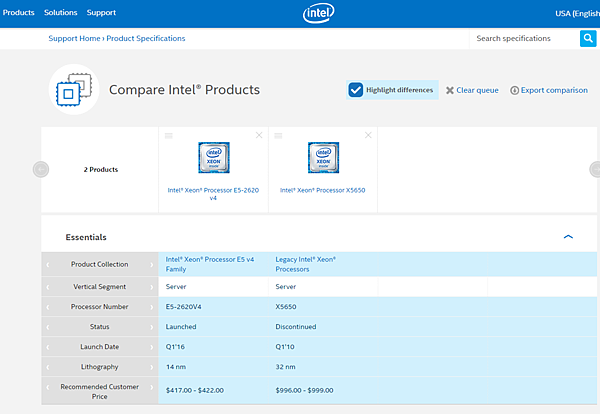The height and width of the screenshot is (414, 600).
Task: Open the Solutions menu
Action: (x=61, y=13)
